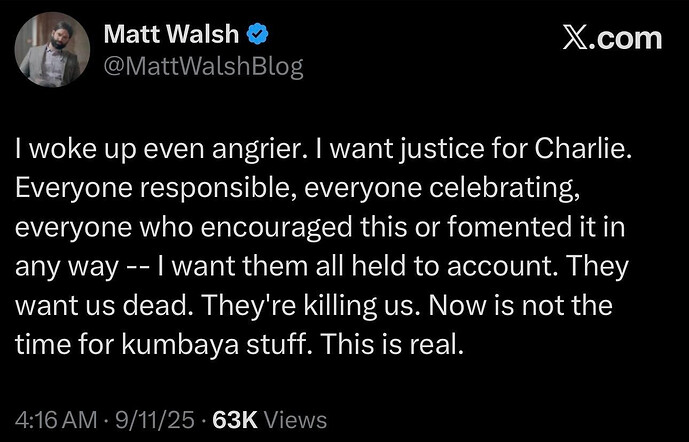Click Matt Walsh's profile avatar photo
Viewport: 689px width, 442px height.
(x=53, y=50)
